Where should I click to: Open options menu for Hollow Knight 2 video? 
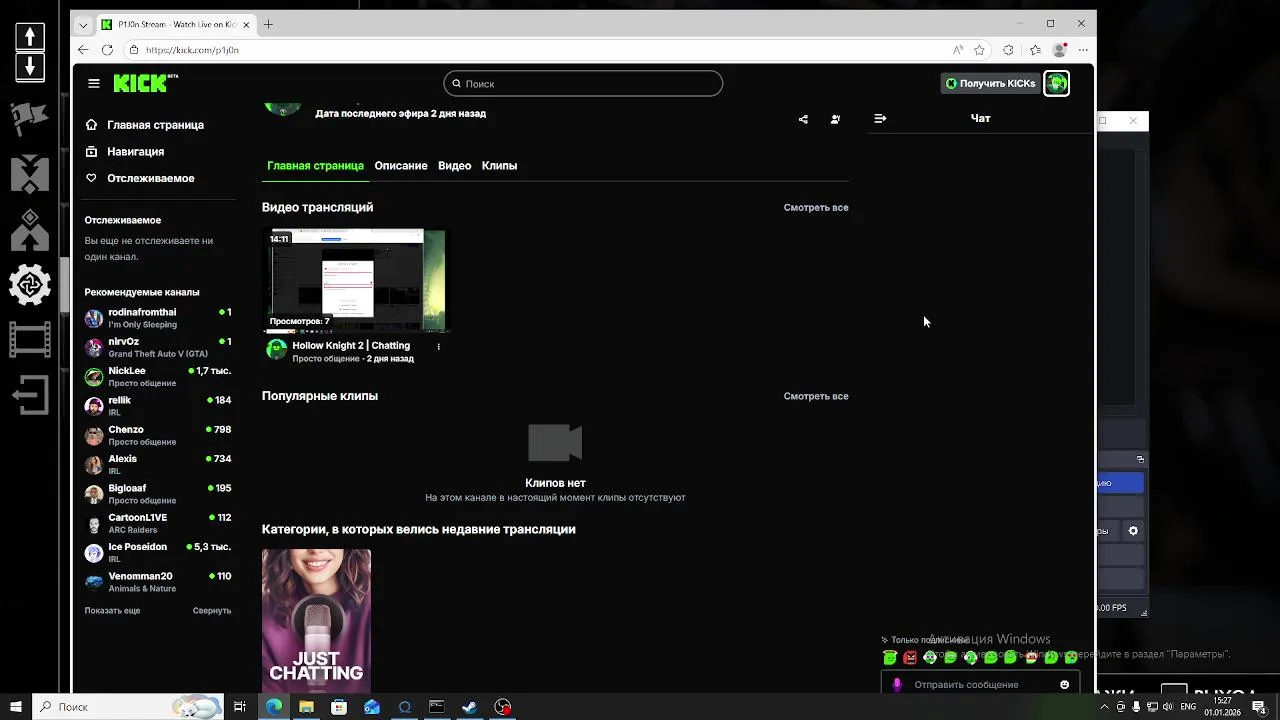pyautogui.click(x=438, y=347)
